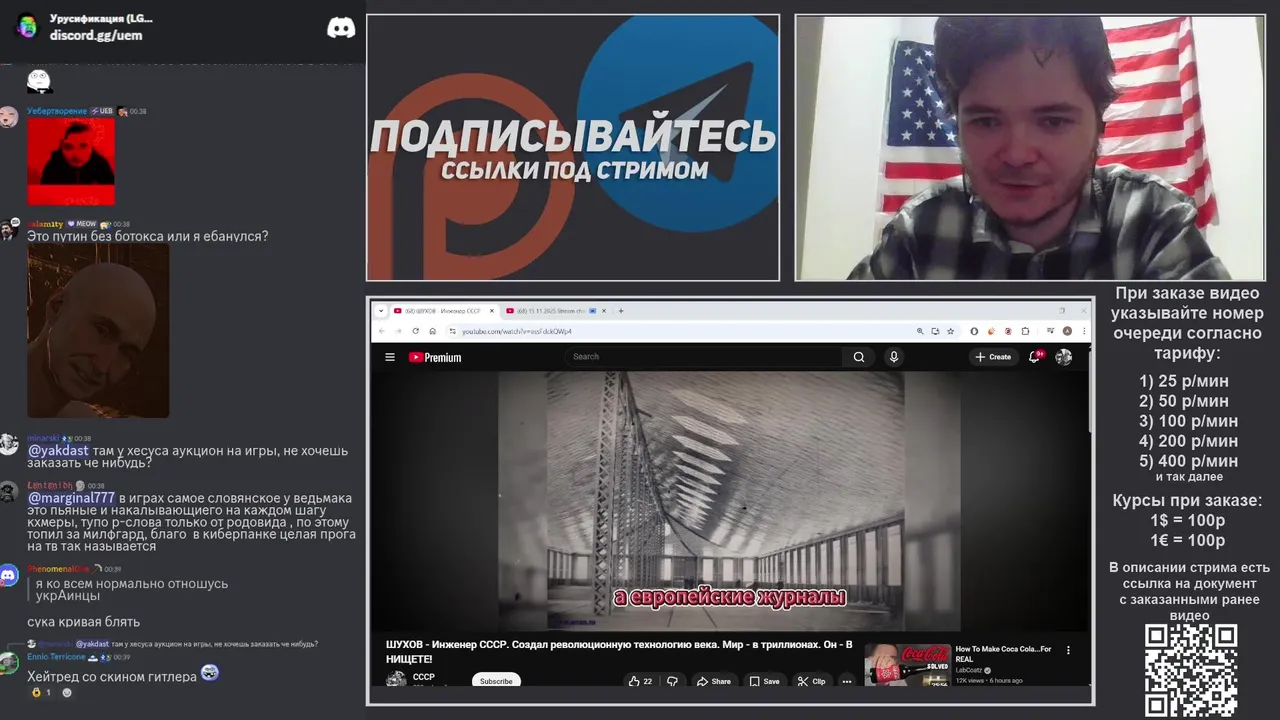The image size is (1280, 720).
Task: Open YouTube notifications bell
Action: (1035, 357)
